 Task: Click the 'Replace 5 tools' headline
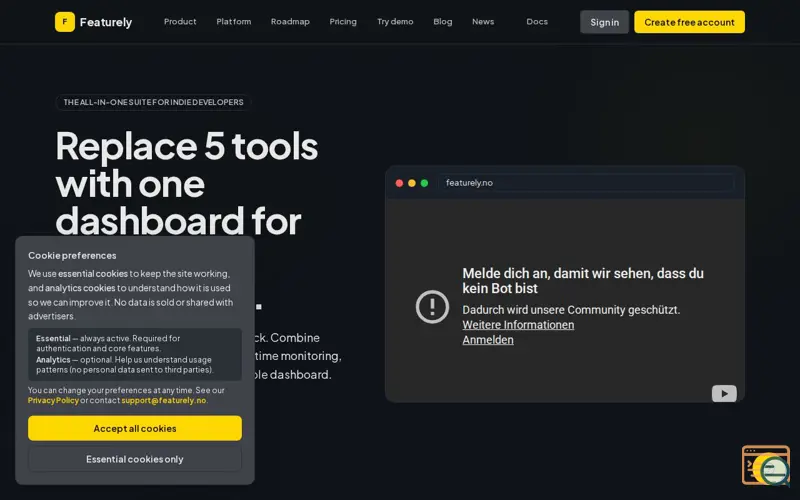pyautogui.click(x=187, y=146)
